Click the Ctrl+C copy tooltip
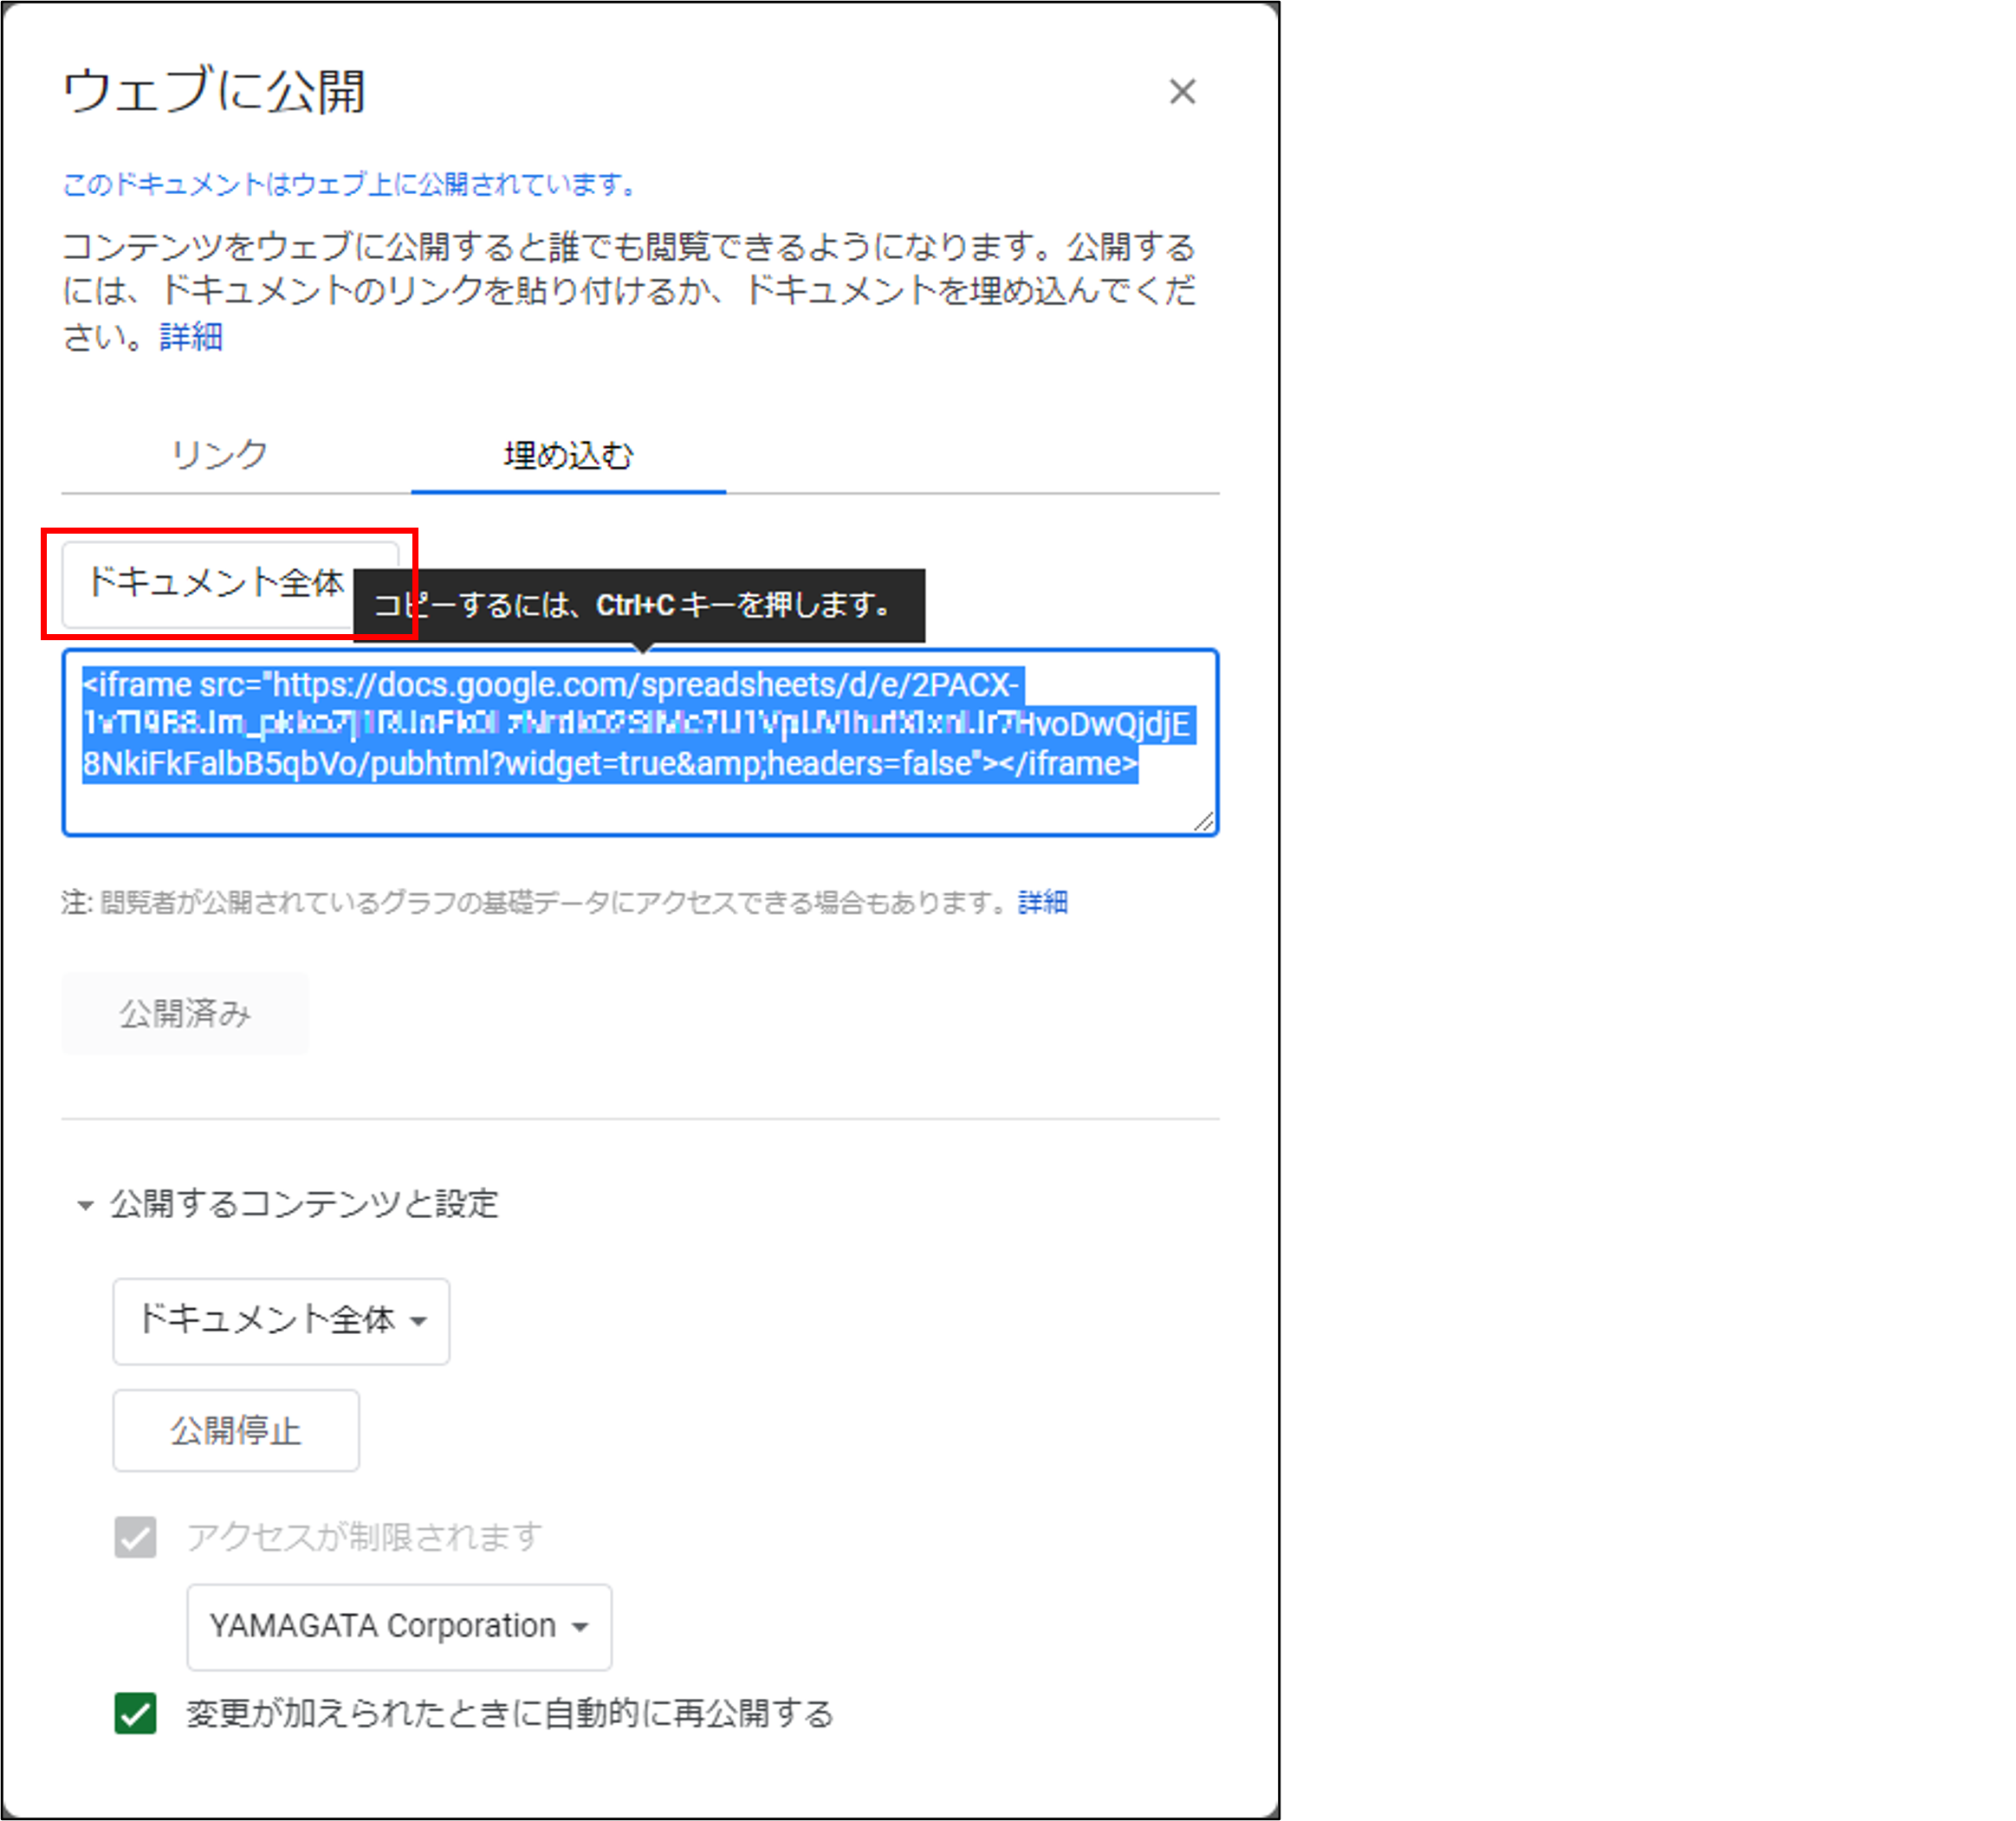The image size is (2016, 1821). 640,605
